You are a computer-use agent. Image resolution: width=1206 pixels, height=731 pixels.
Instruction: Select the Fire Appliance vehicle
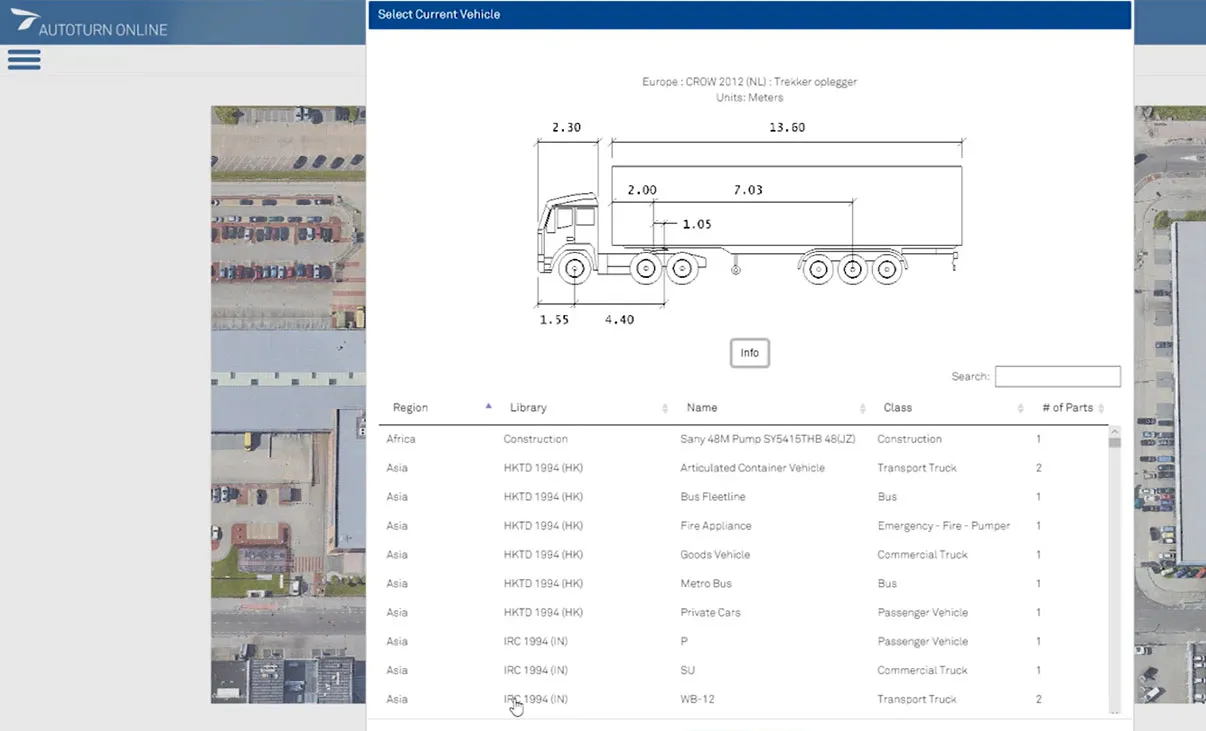click(x=743, y=526)
